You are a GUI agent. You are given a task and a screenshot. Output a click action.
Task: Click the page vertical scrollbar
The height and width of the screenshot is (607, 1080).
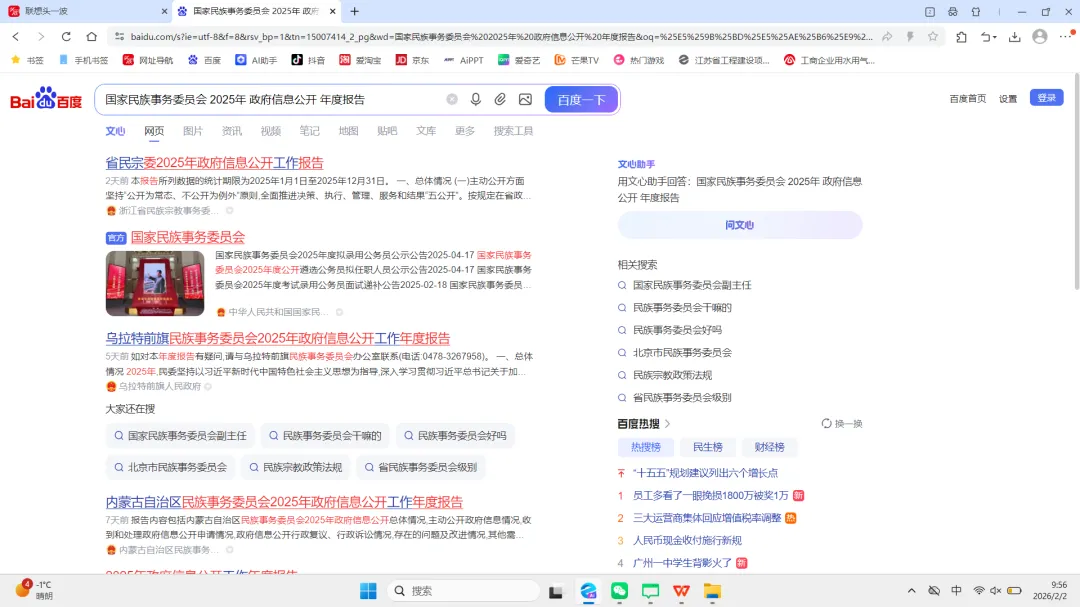pyautogui.click(x=1075, y=182)
